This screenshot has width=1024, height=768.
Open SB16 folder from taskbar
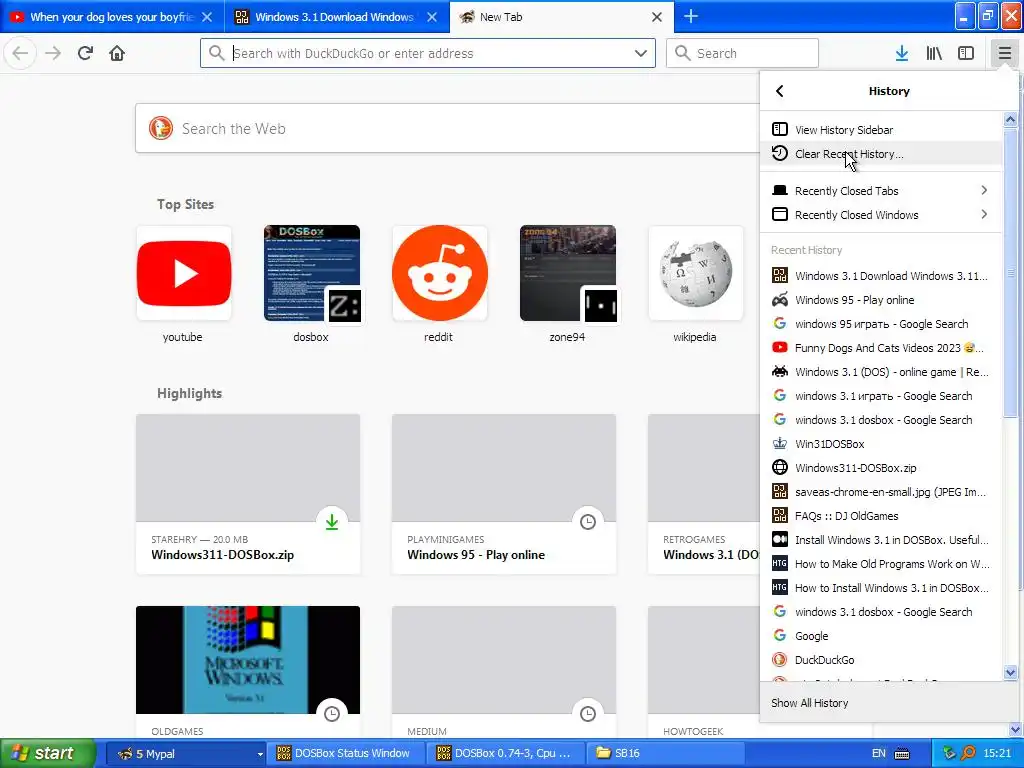pos(664,754)
